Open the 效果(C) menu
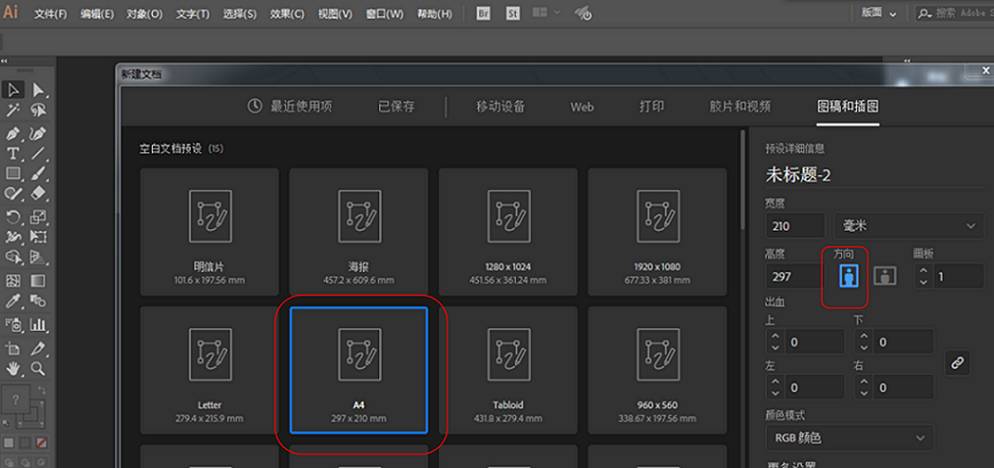The height and width of the screenshot is (468, 994). [x=287, y=13]
